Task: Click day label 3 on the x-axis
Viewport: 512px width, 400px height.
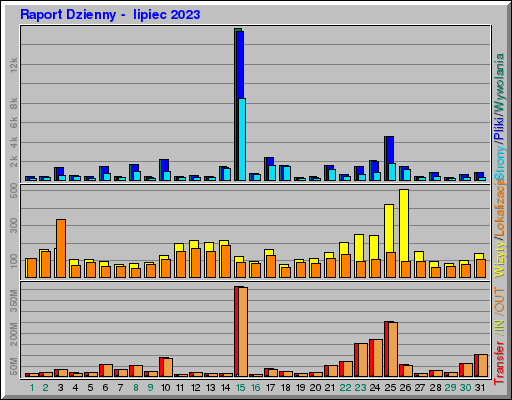Action: tap(60, 388)
